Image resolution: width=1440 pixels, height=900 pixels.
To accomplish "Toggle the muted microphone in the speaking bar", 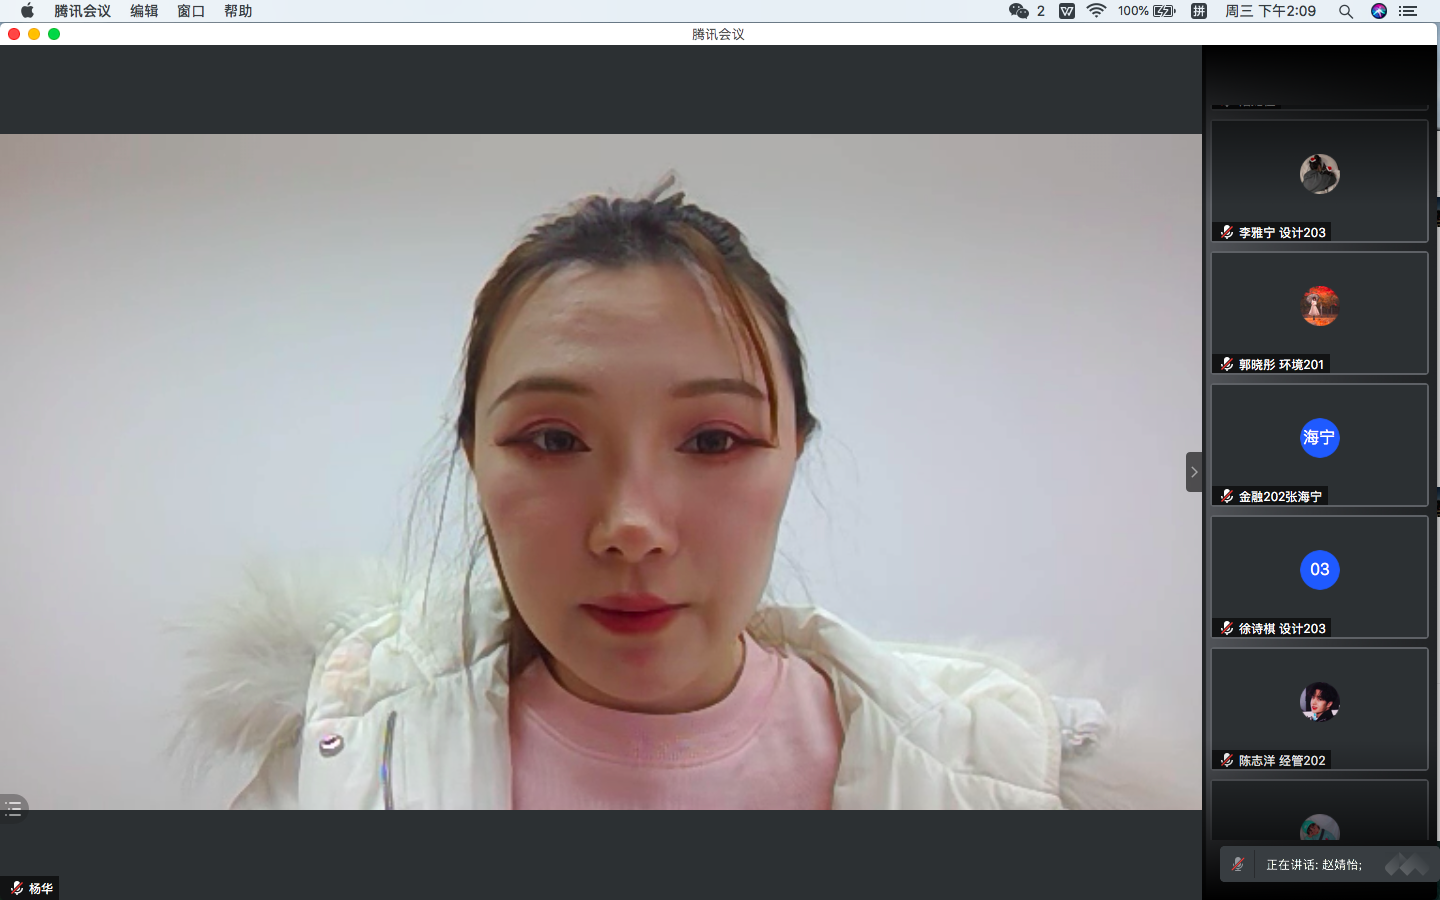I will (x=1238, y=864).
